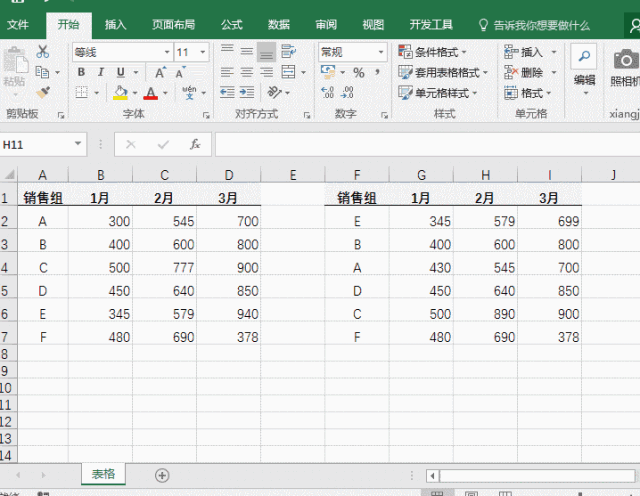
Task: Expand the fill color arrow
Action: (135, 93)
